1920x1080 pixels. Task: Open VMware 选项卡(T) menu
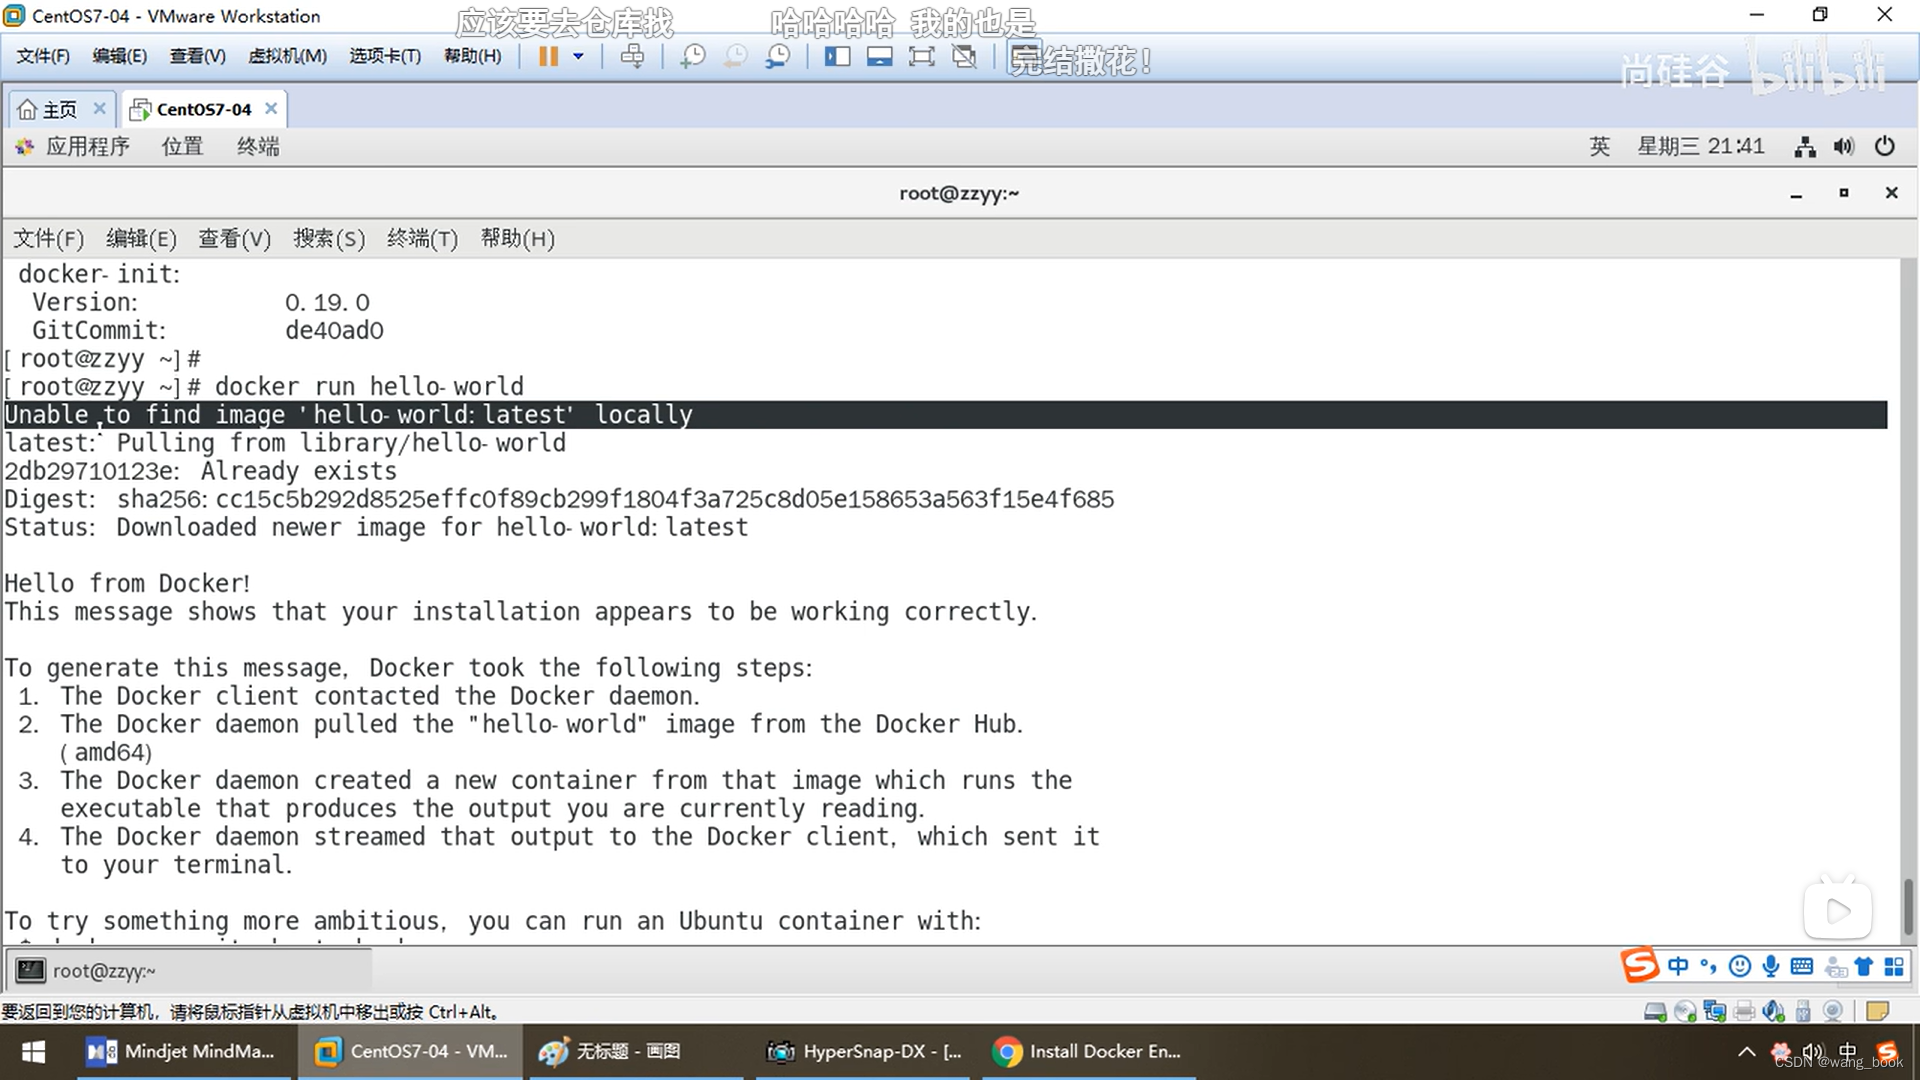(385, 56)
